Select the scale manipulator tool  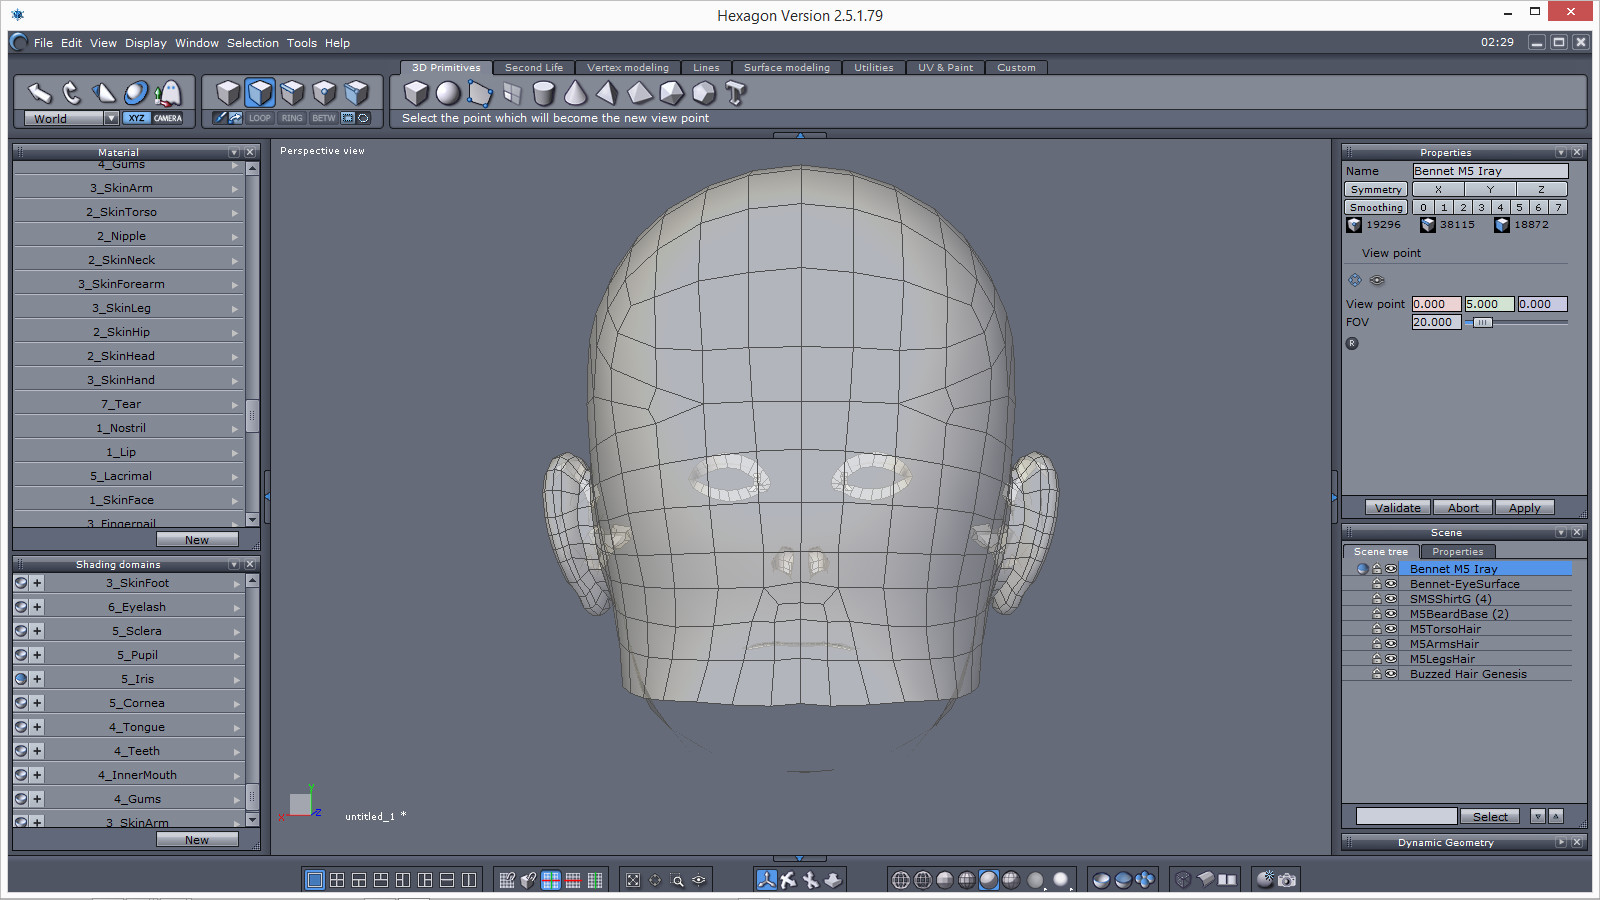tap(103, 93)
